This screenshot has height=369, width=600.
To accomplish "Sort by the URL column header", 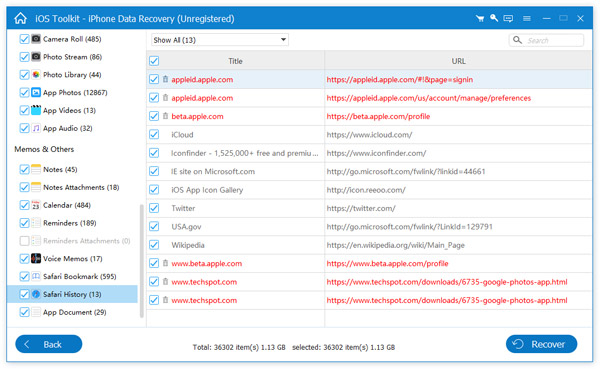I will pyautogui.click(x=458, y=61).
